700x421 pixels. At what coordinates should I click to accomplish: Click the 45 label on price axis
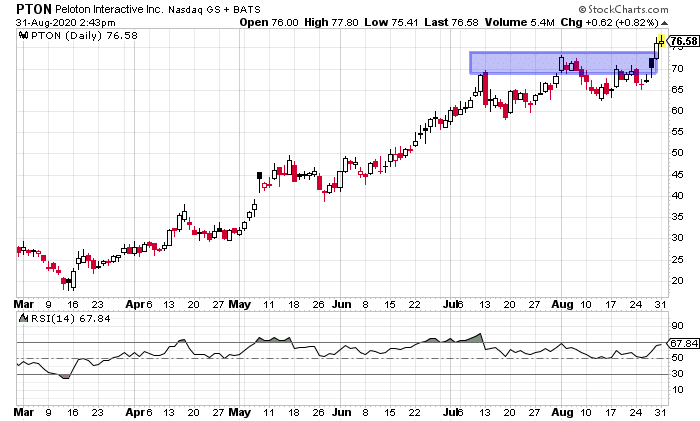678,174
